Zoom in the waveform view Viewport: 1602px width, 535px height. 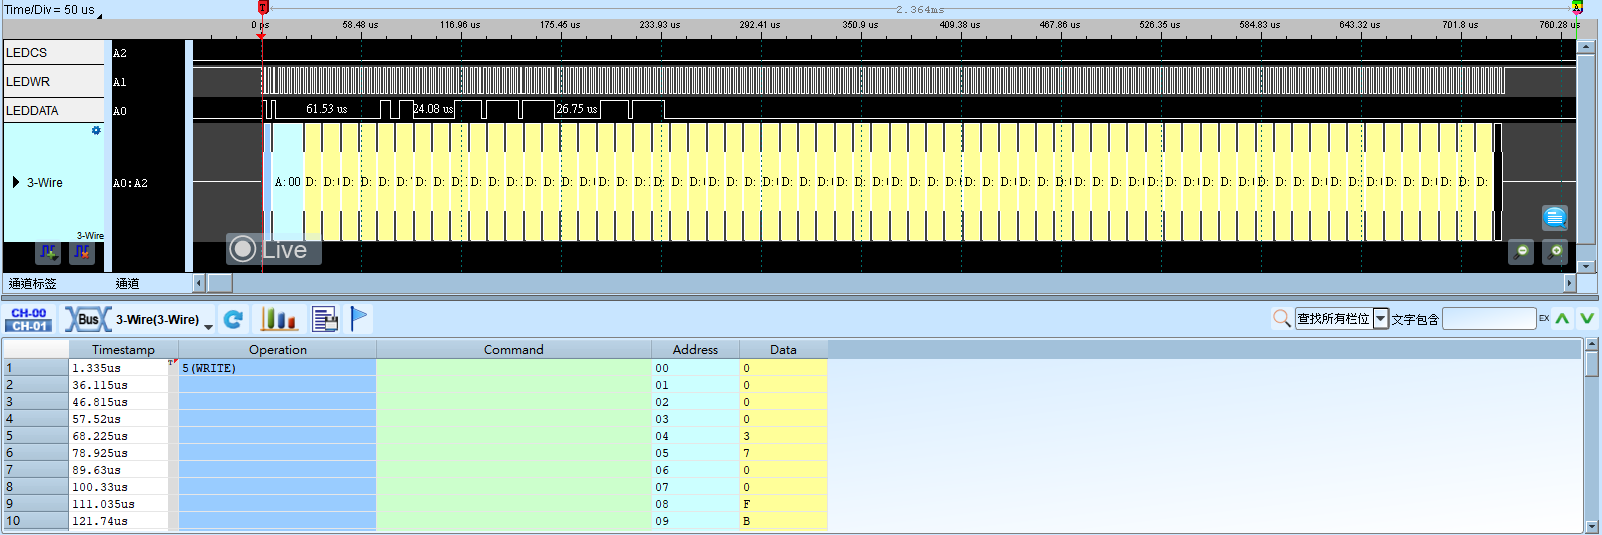tap(1555, 252)
